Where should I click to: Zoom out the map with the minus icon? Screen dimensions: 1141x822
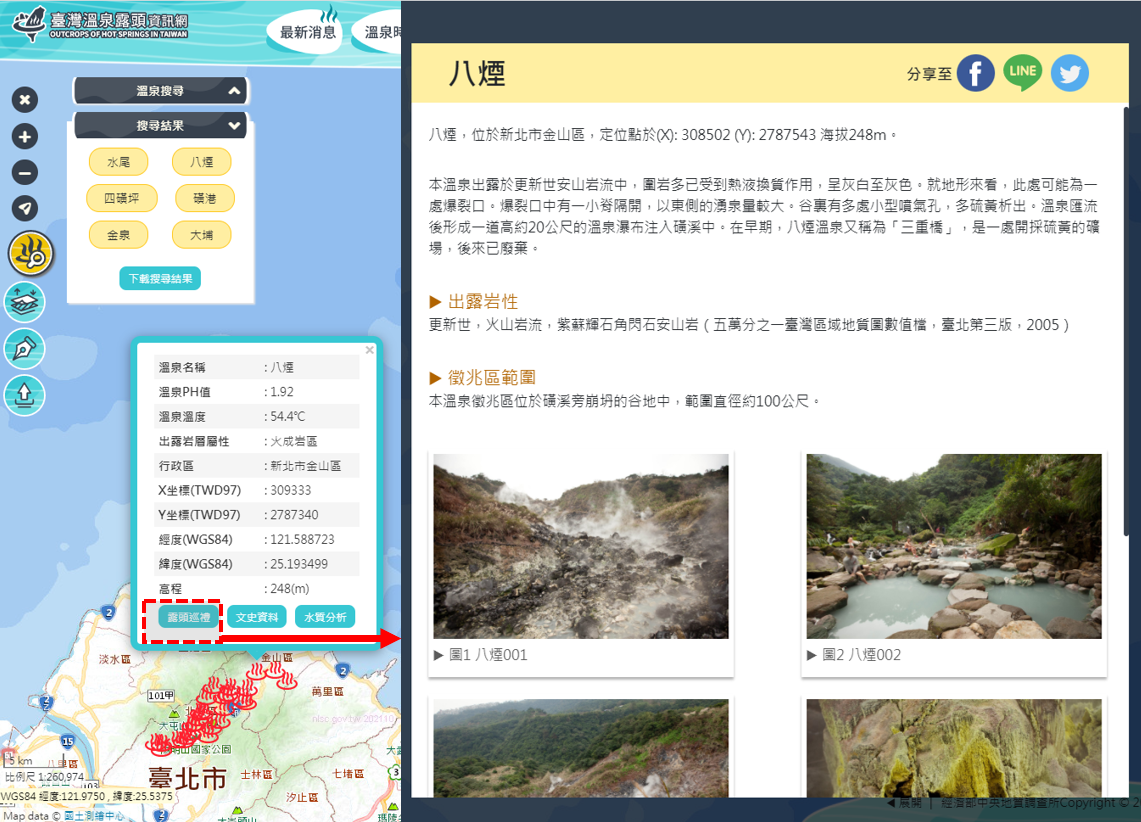click(x=25, y=172)
